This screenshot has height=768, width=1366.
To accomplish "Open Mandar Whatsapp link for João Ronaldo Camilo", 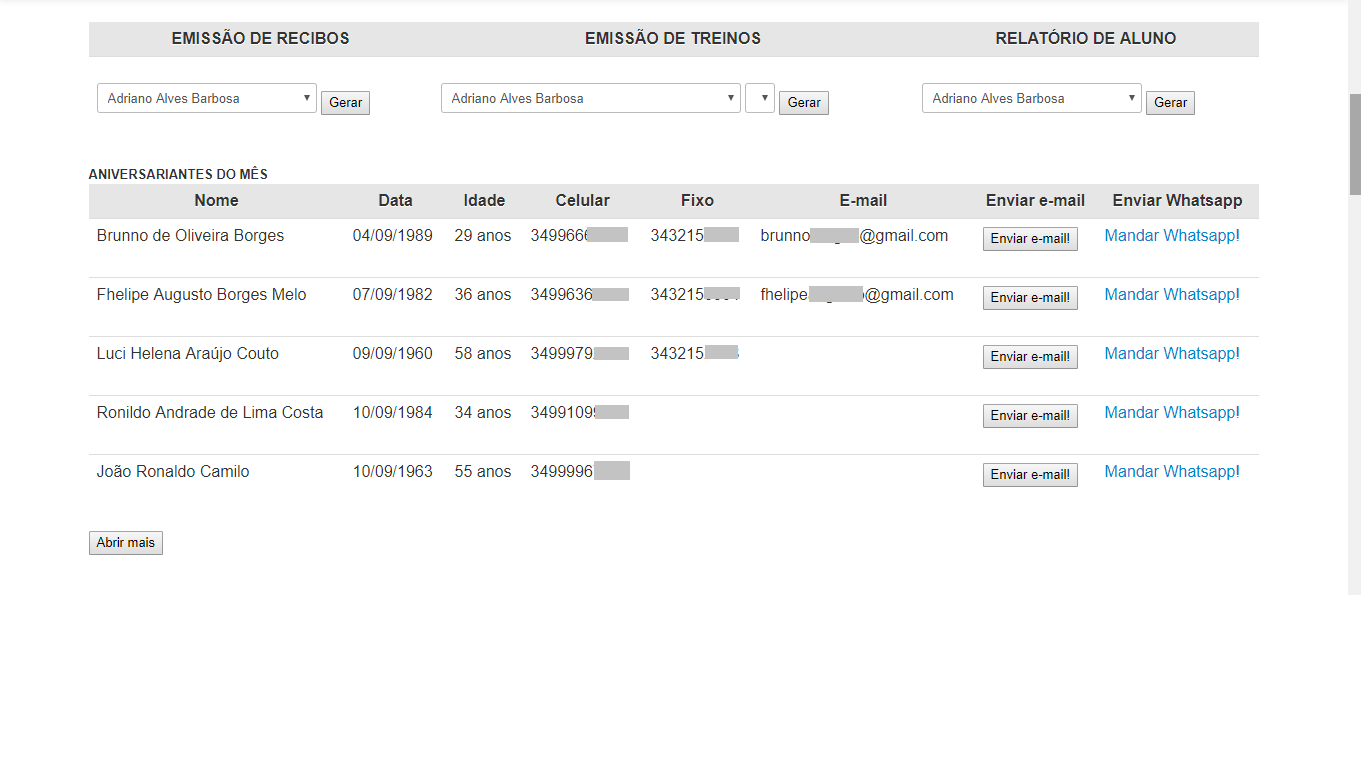I will [x=1171, y=472].
